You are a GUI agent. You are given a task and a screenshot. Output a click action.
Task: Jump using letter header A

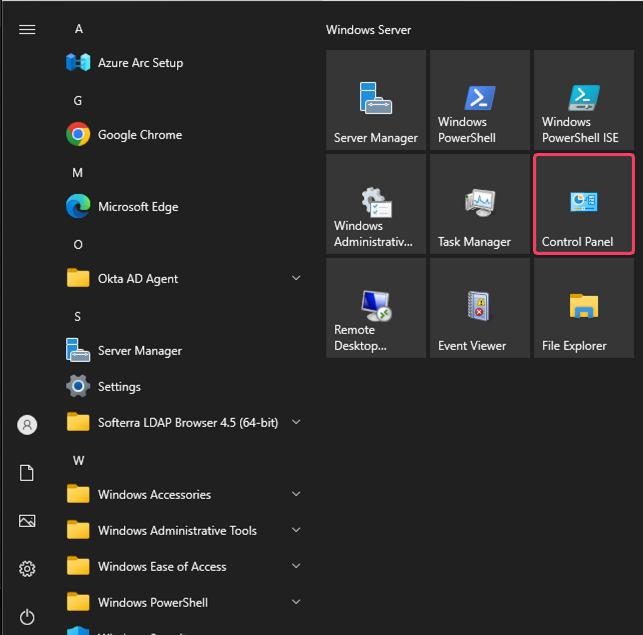[79, 29]
